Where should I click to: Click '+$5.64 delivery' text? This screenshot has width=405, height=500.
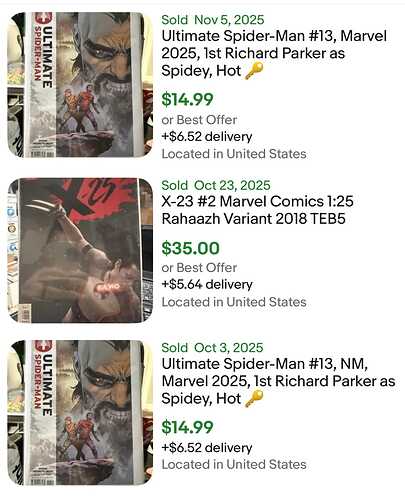coord(207,284)
